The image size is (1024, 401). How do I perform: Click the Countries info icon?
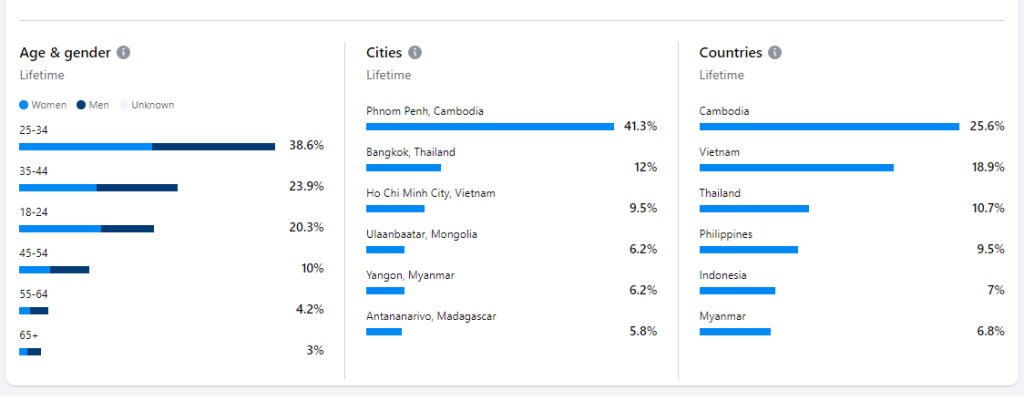click(x=775, y=53)
